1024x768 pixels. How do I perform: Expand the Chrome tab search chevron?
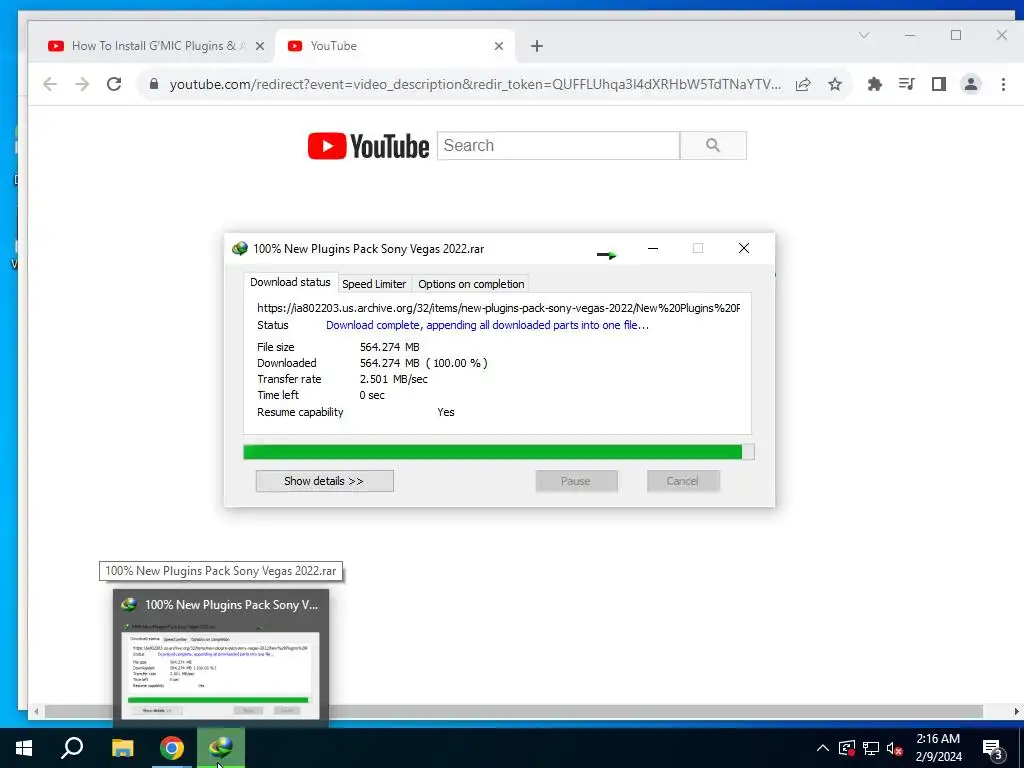click(864, 36)
